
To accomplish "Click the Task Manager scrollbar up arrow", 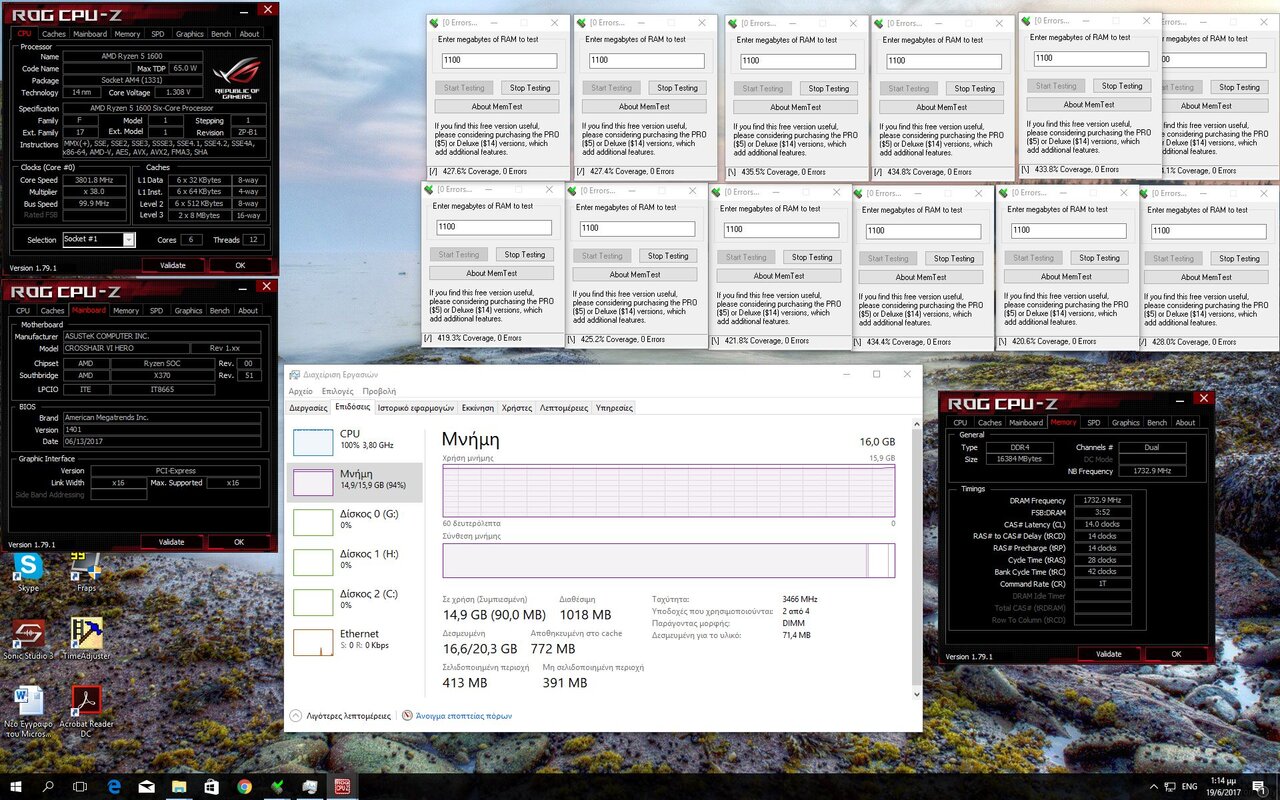I will pyautogui.click(x=916, y=424).
